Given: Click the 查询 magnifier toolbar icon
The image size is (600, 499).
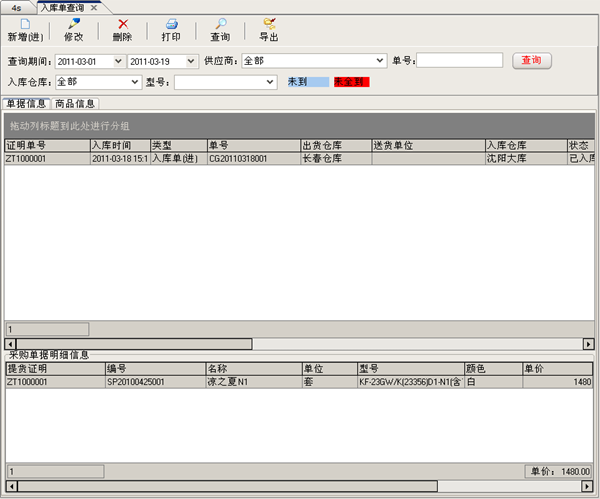Looking at the screenshot, I should coord(220,24).
